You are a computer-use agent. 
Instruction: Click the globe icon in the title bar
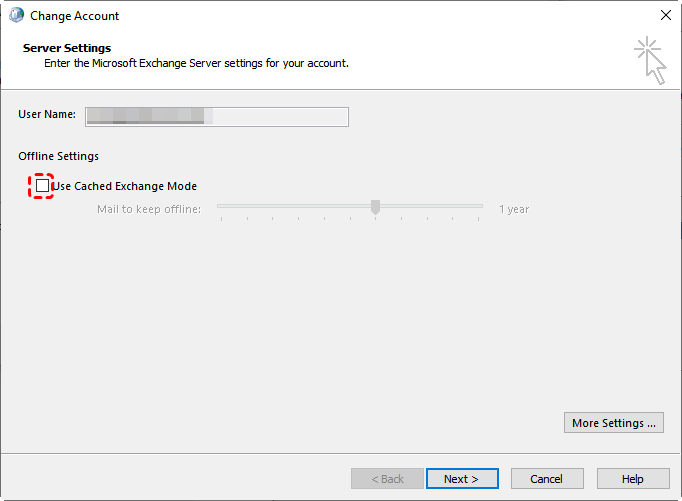[x=16, y=16]
